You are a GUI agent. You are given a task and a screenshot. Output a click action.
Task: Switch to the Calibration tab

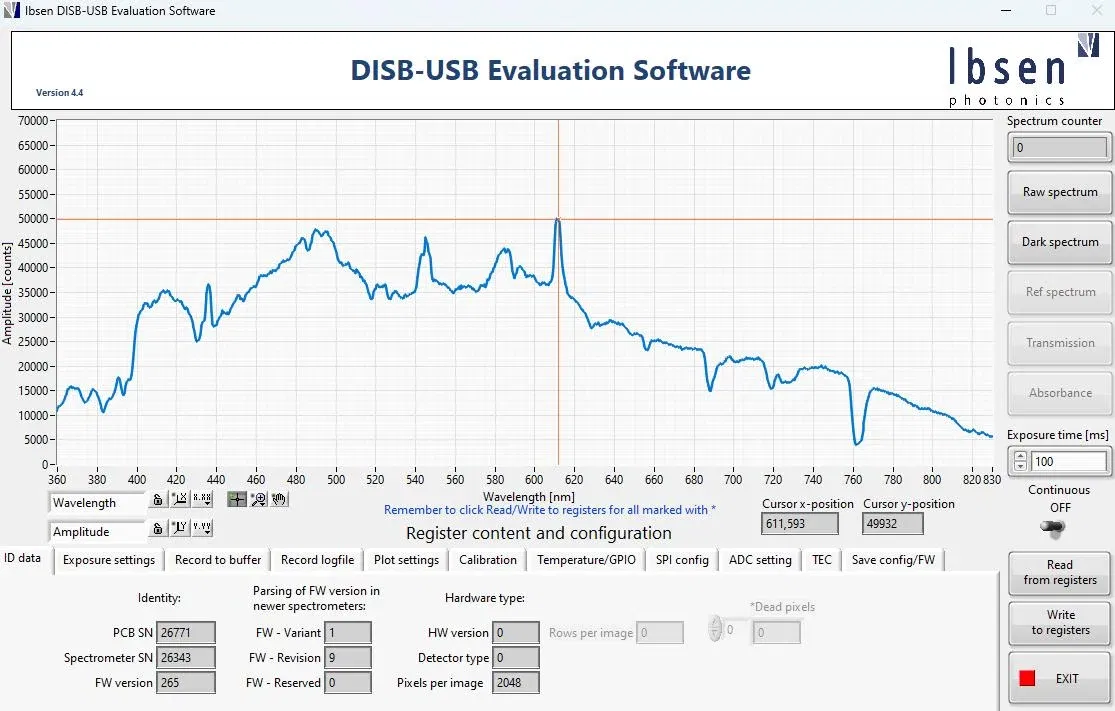[x=487, y=560]
